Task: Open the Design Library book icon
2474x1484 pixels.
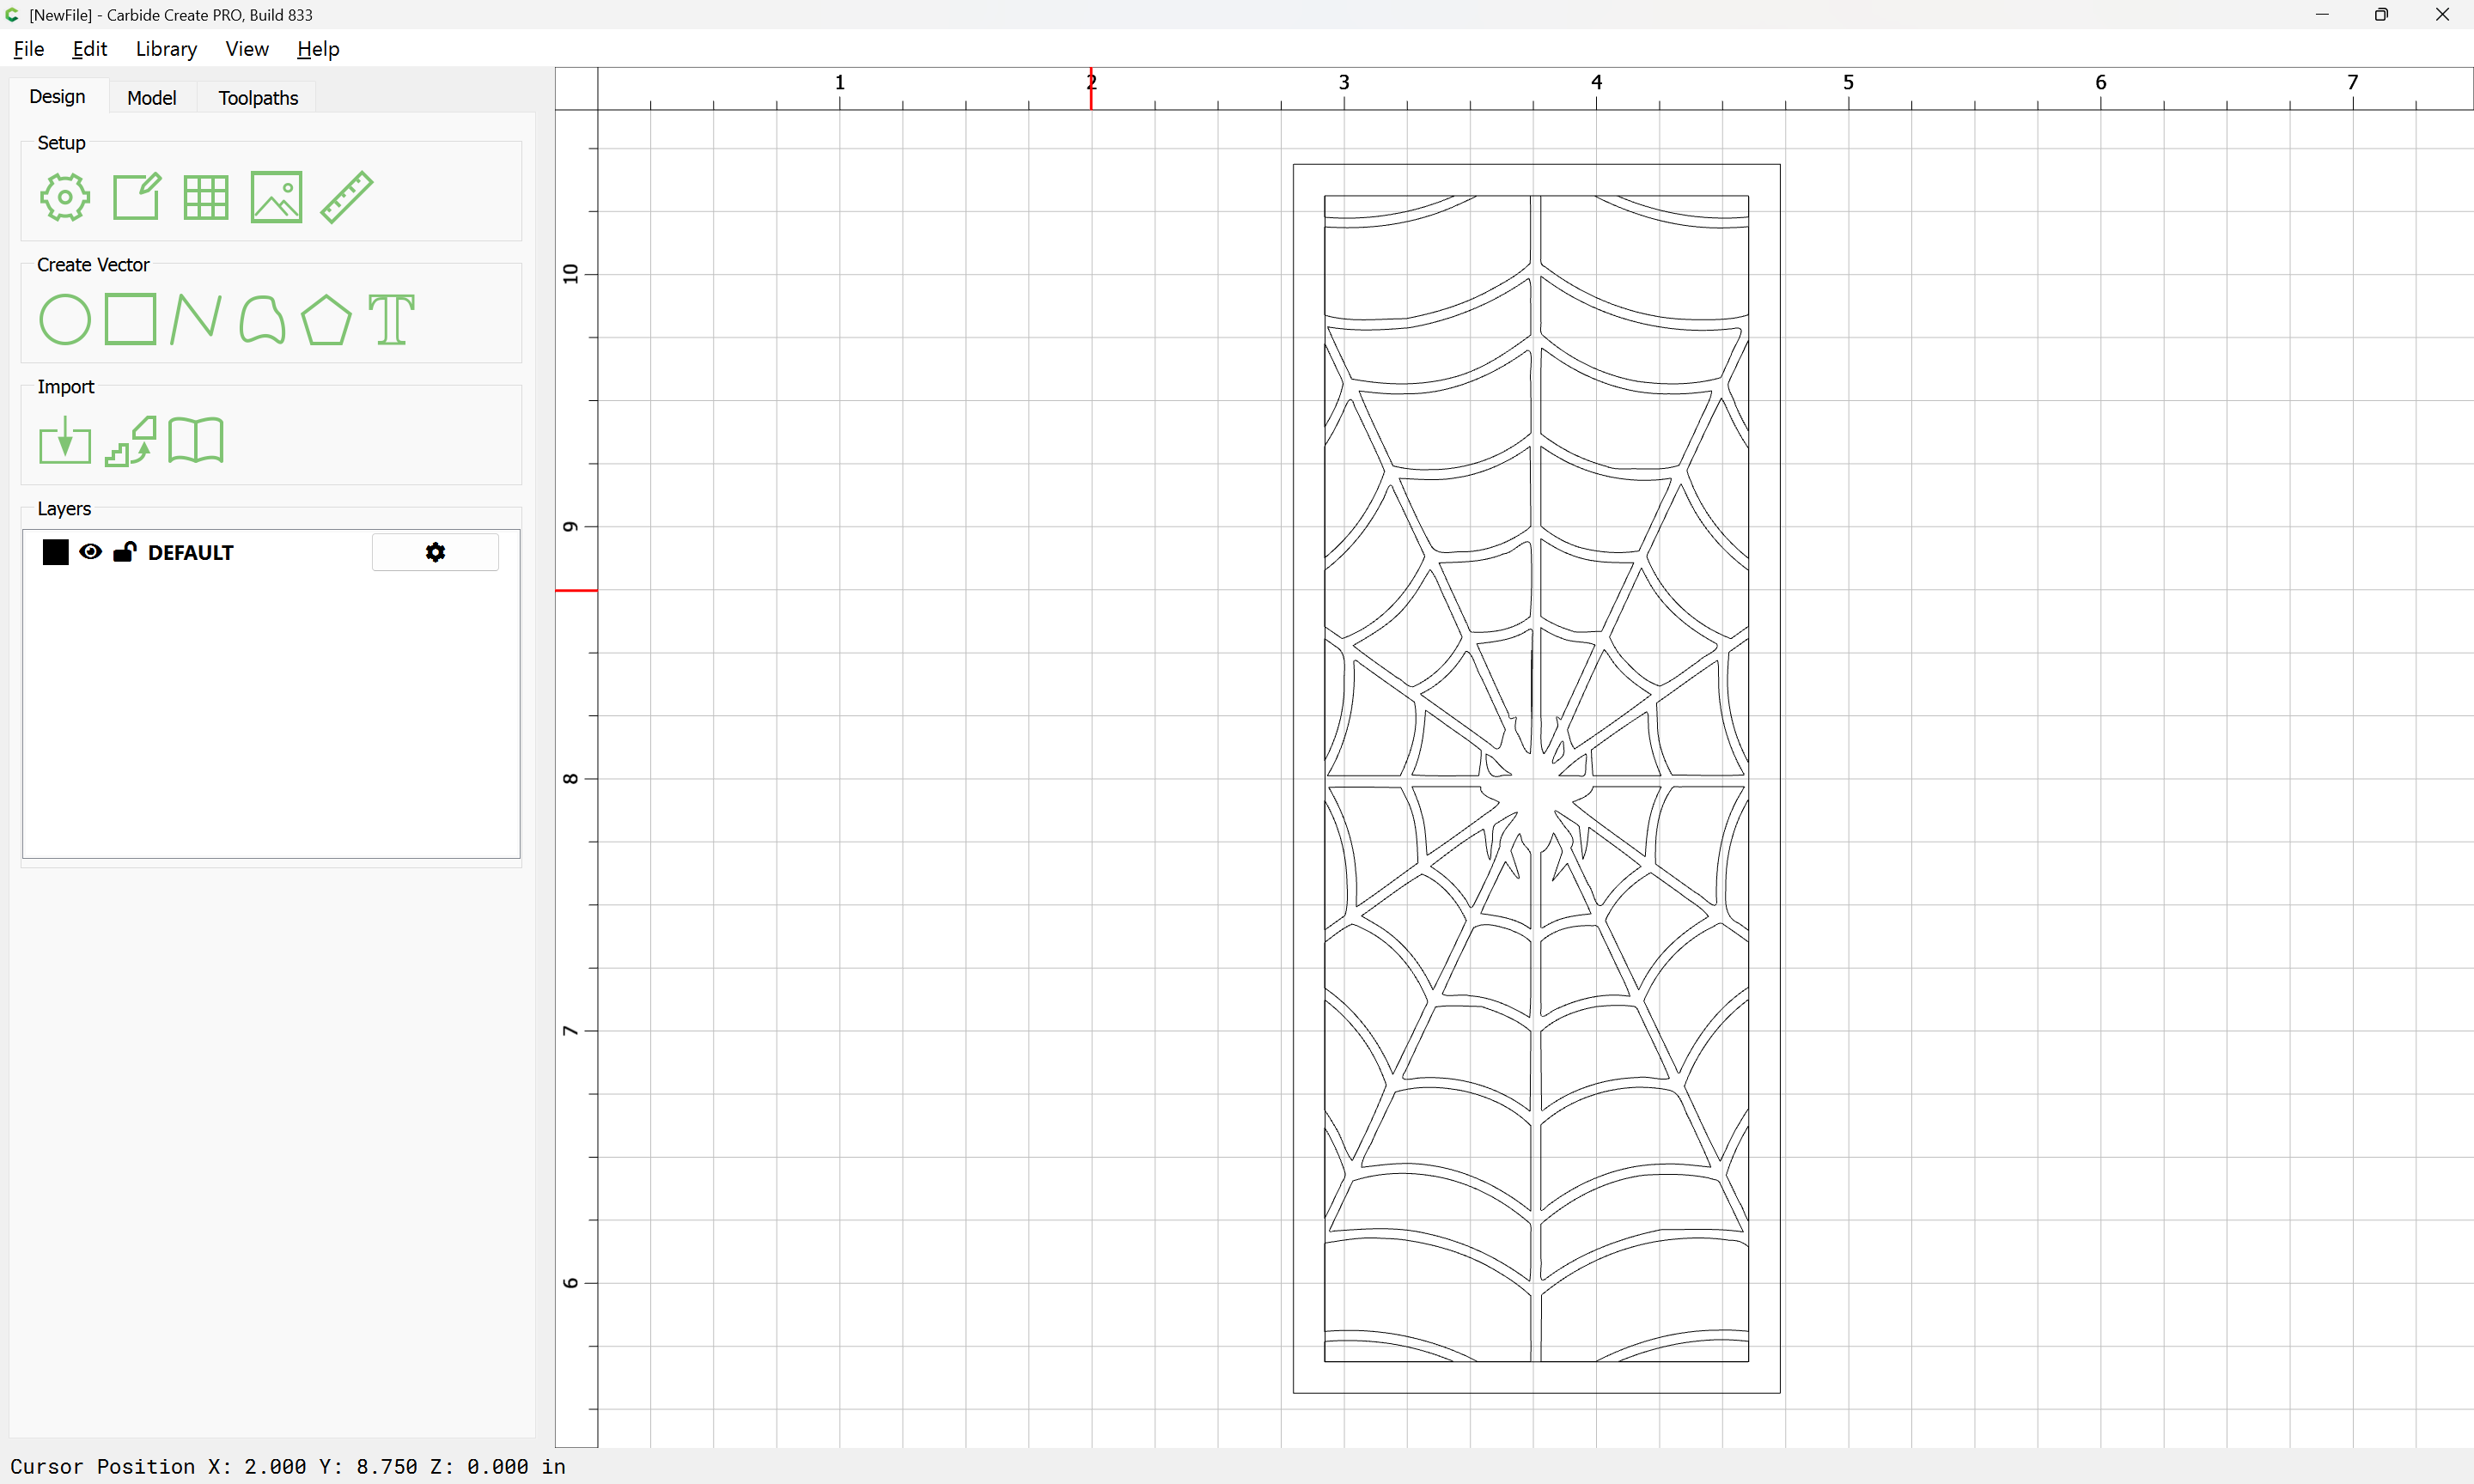Action: tap(196, 441)
